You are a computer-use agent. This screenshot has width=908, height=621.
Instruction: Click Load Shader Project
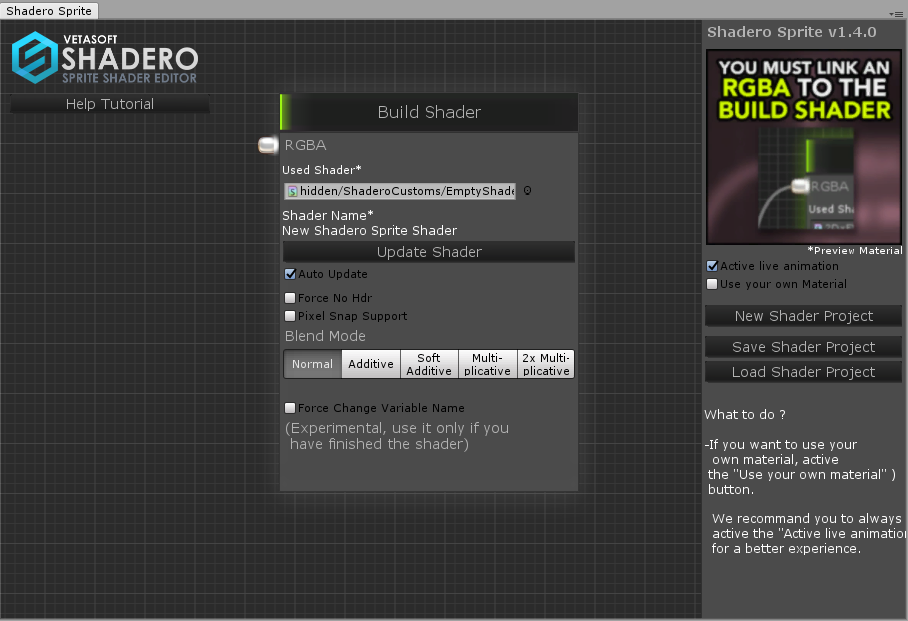pos(803,372)
